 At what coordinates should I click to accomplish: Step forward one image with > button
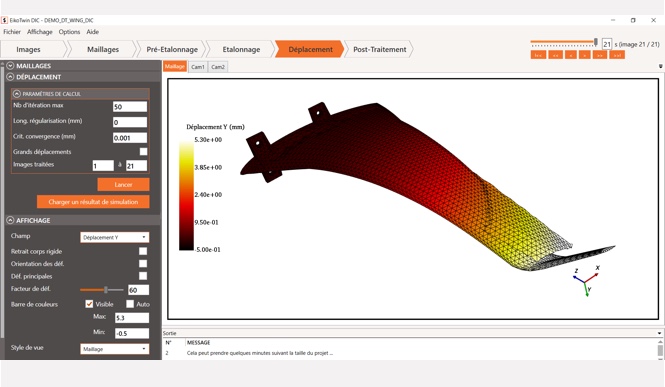click(x=584, y=55)
